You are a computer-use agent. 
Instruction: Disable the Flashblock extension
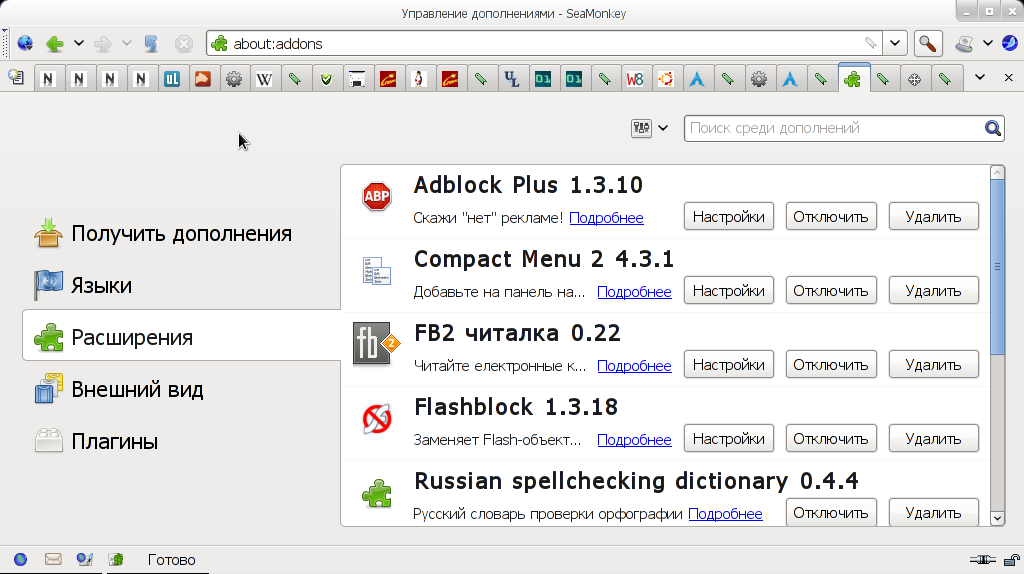point(831,439)
